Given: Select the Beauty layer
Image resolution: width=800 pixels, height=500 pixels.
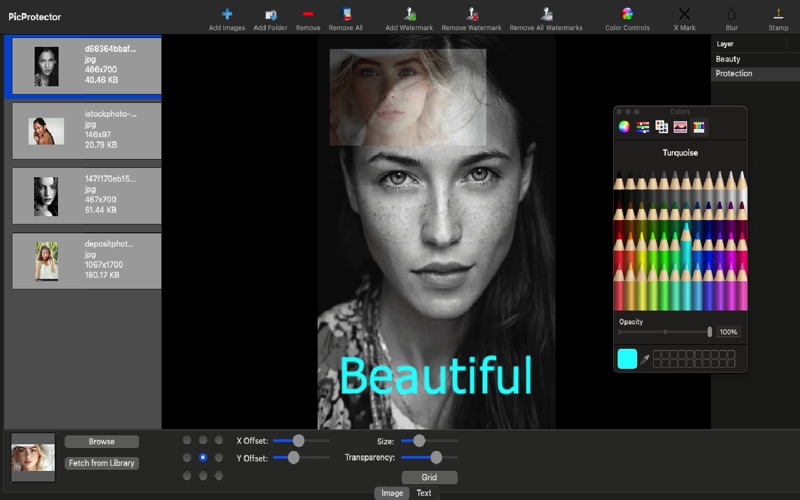Looking at the screenshot, I should click(x=755, y=59).
